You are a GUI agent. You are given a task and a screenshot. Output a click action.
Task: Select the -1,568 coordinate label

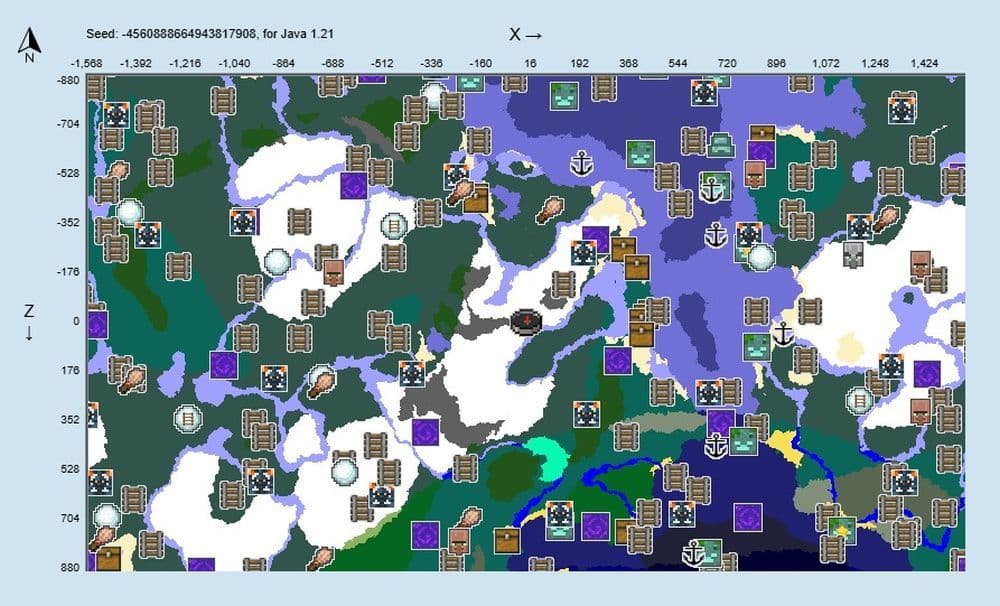point(85,60)
